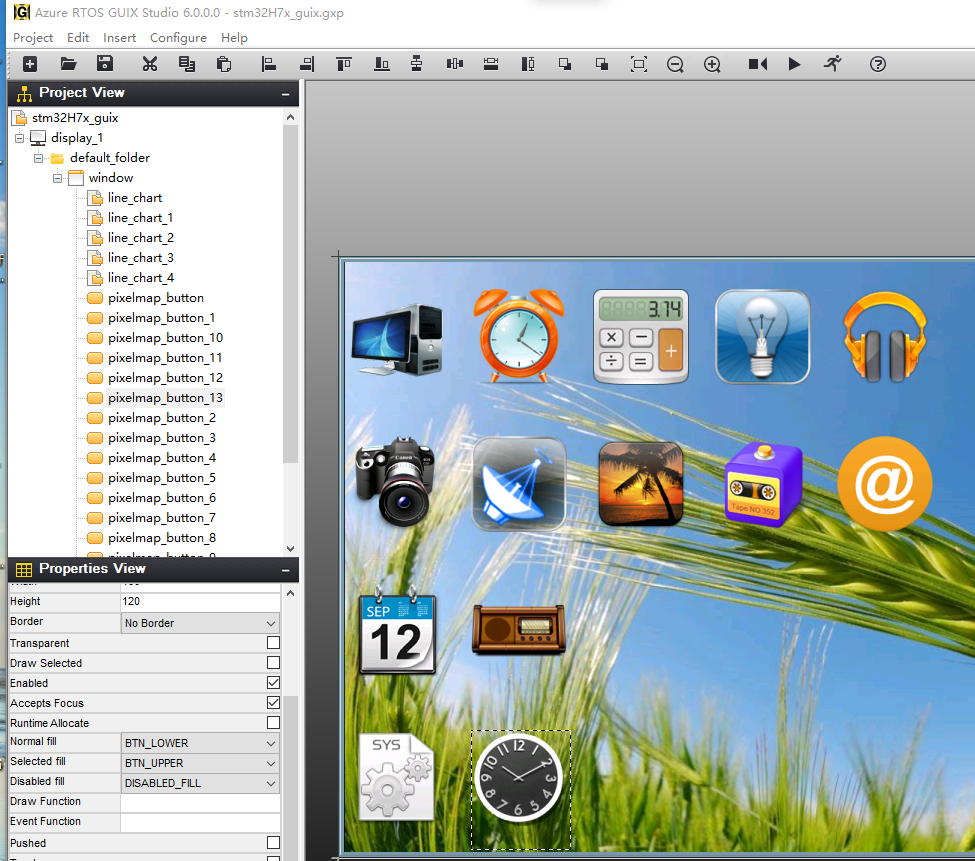Align selected widgets to the top
This screenshot has width=975, height=861.
click(x=344, y=64)
